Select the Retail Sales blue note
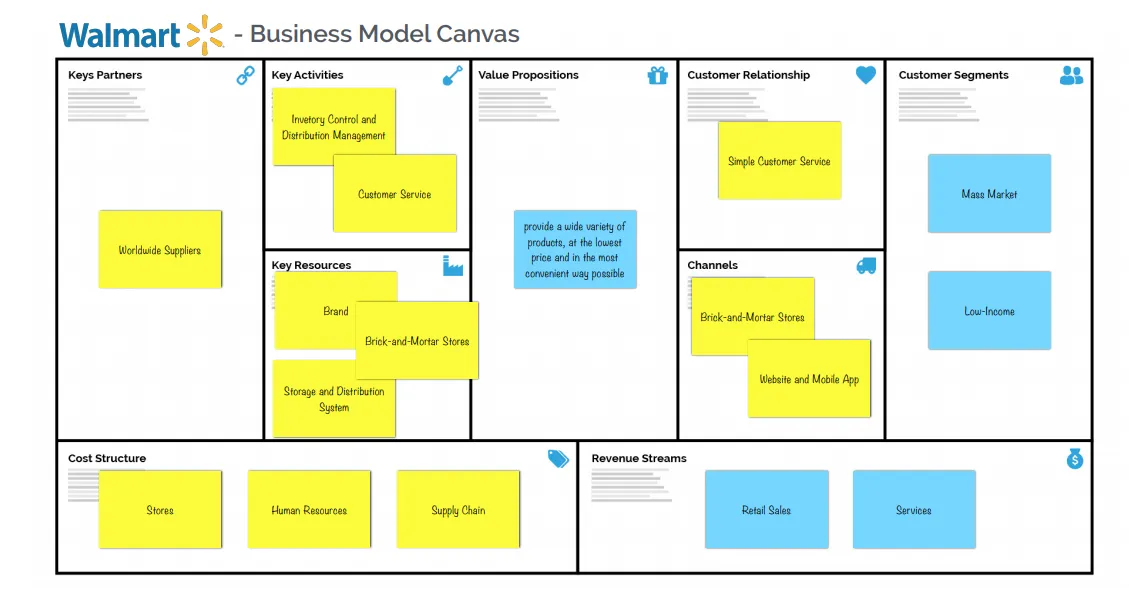The height and width of the screenshot is (593, 1129). (x=767, y=510)
